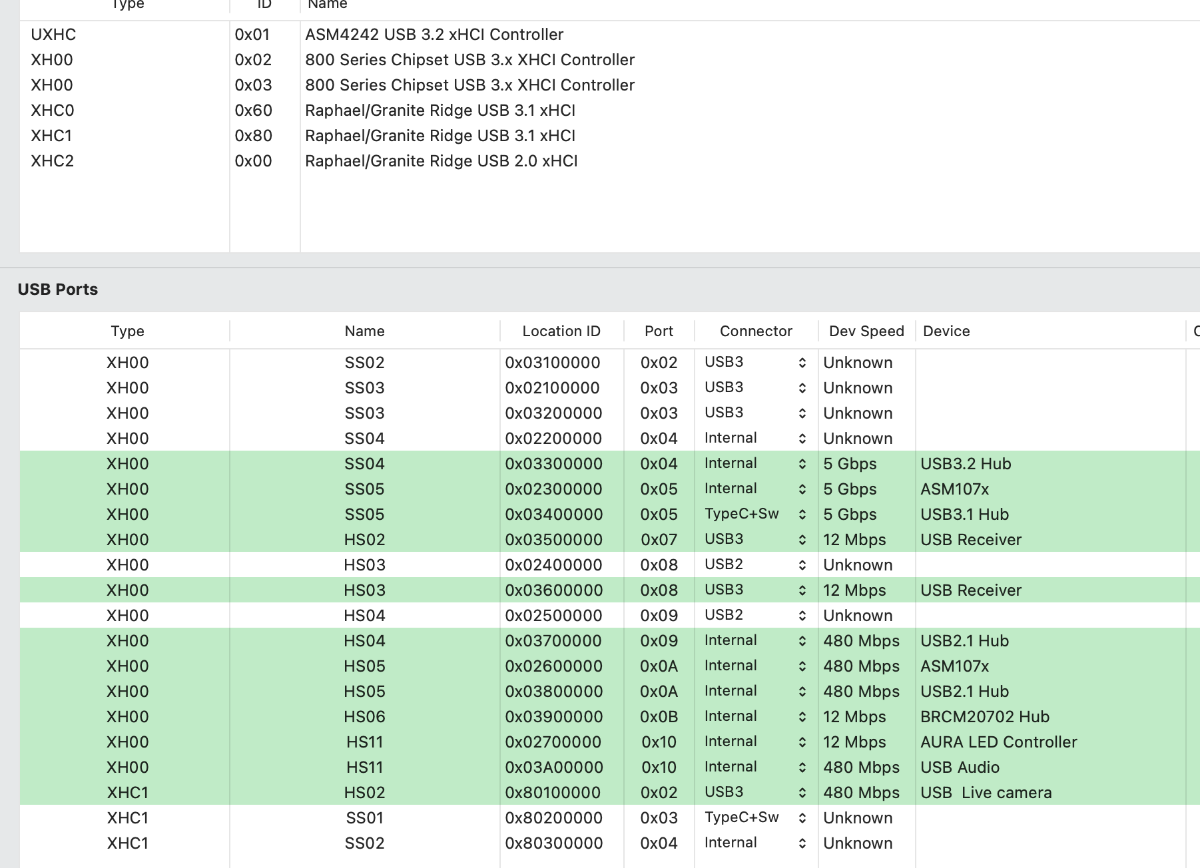Sort ports by Connector column header

click(756, 331)
